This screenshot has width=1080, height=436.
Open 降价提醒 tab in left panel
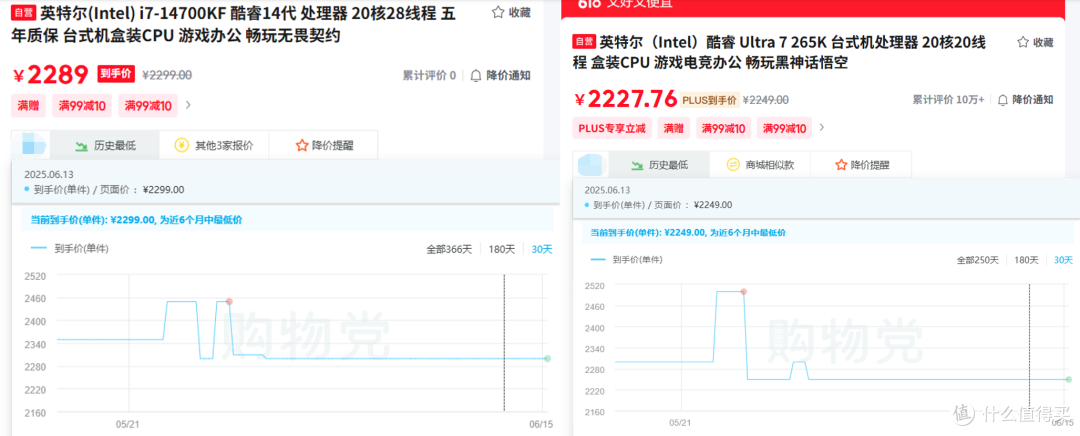point(323,145)
